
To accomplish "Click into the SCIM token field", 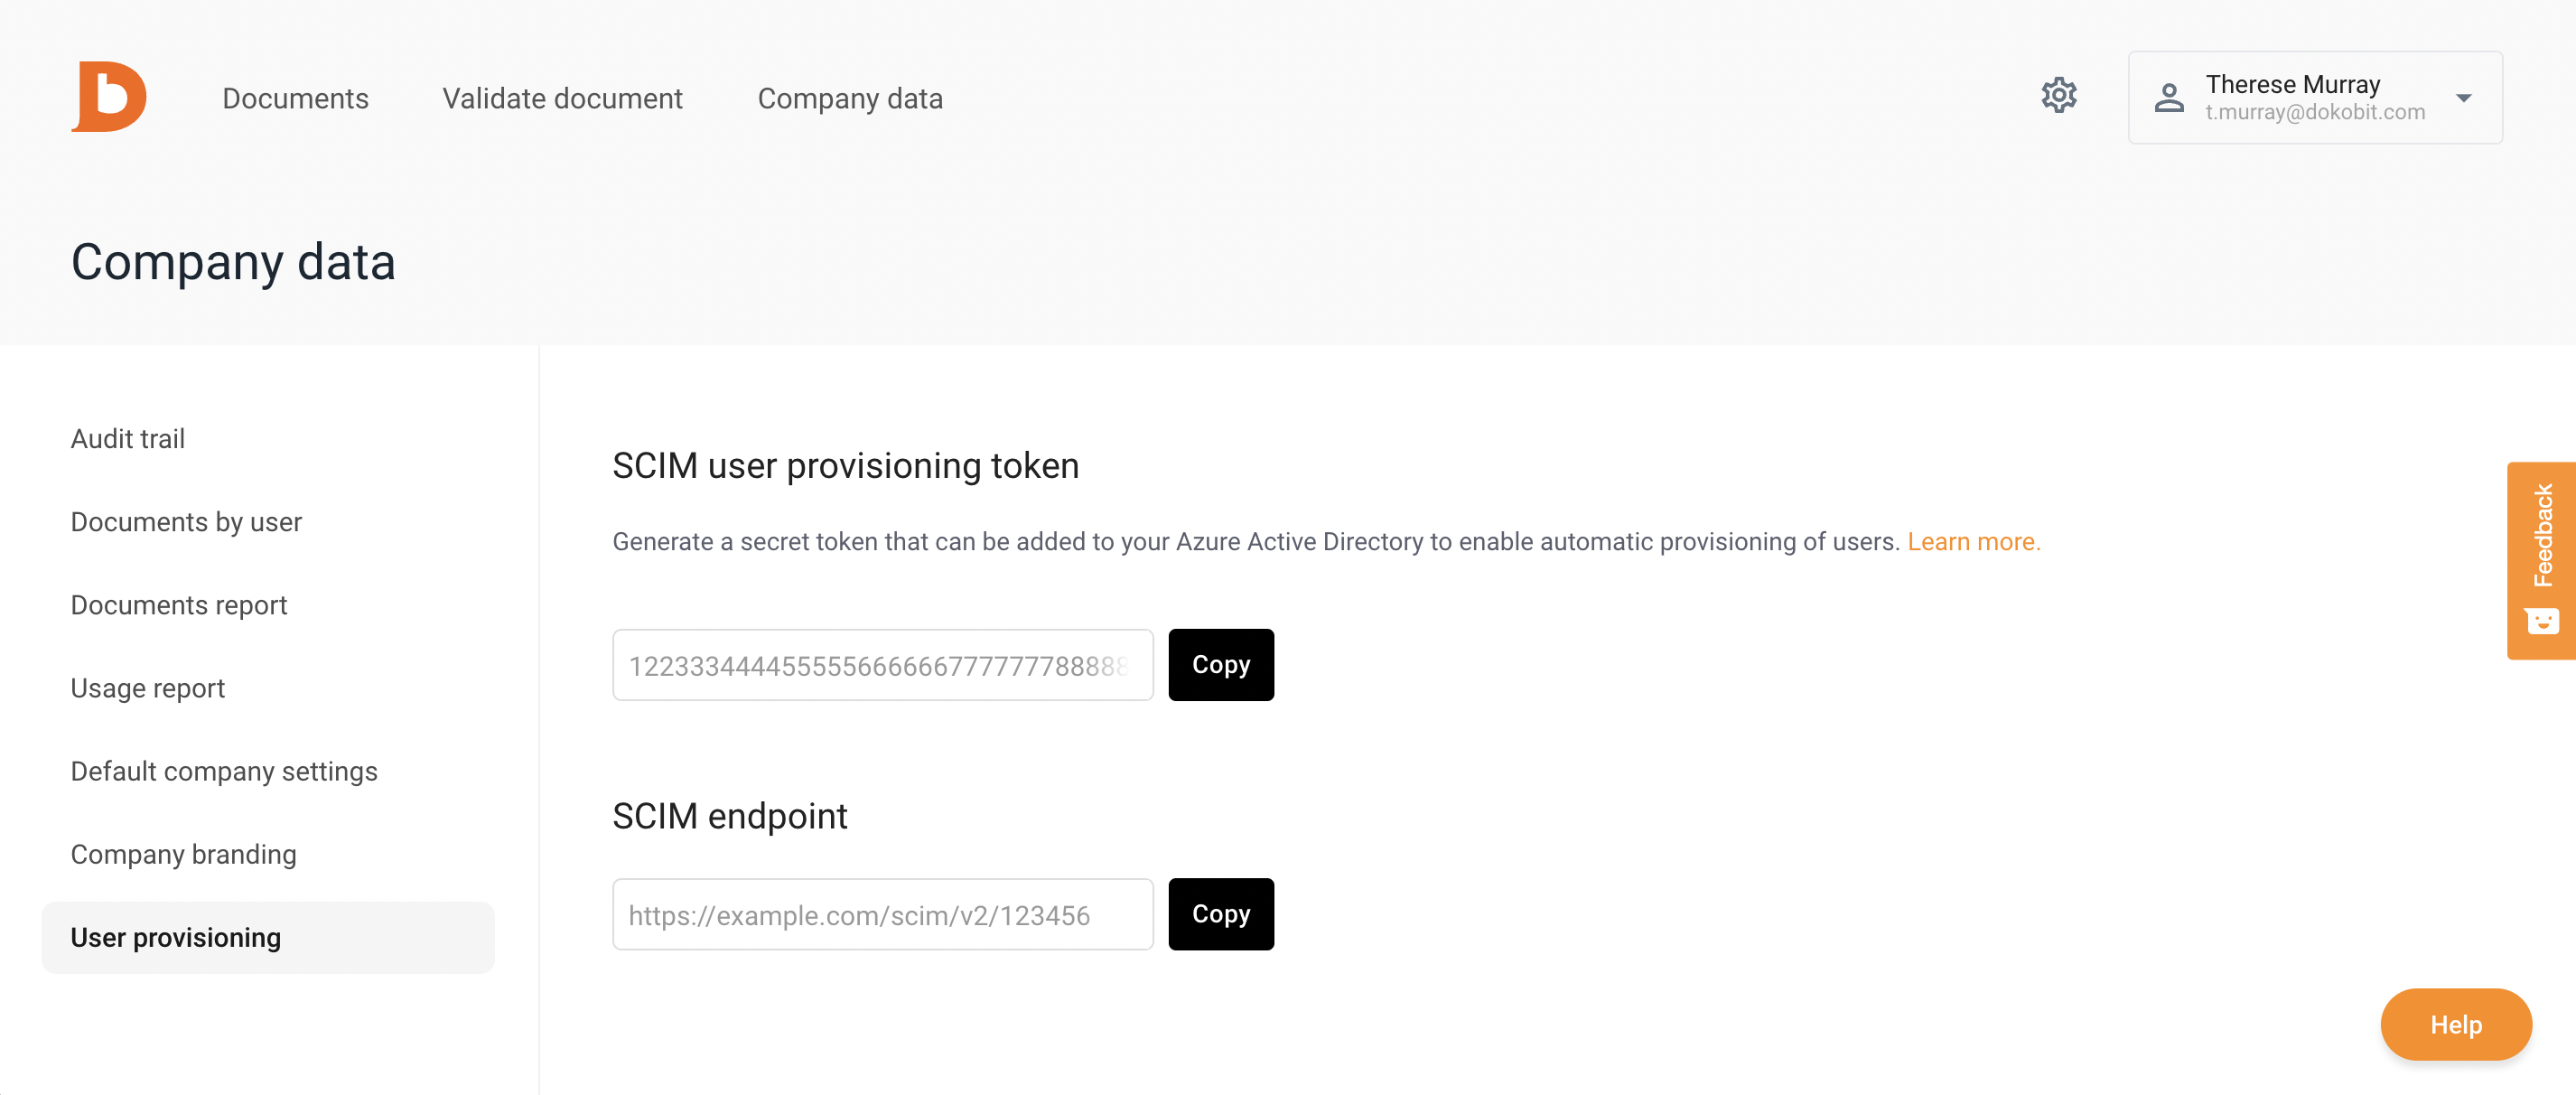I will click(882, 665).
